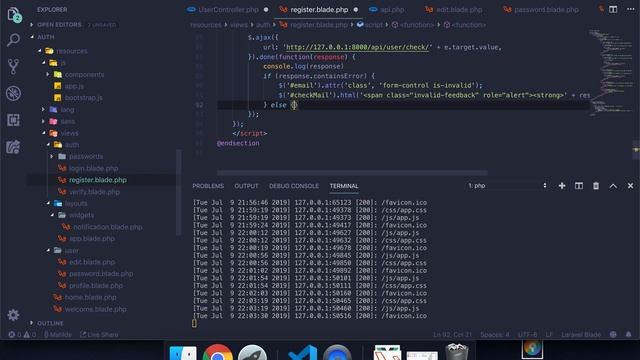
Task: Create a new terminal with plus icon
Action: 562,186
